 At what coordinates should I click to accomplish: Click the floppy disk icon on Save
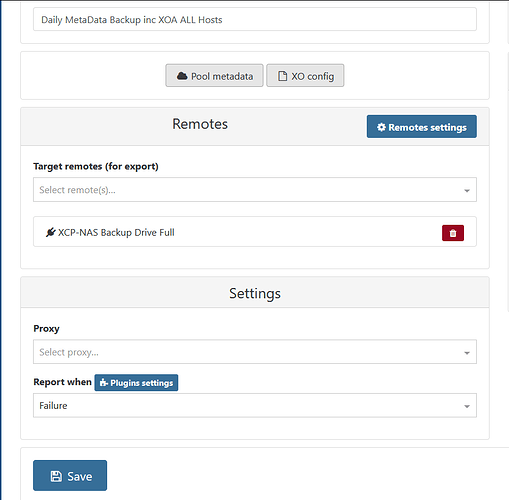56,476
